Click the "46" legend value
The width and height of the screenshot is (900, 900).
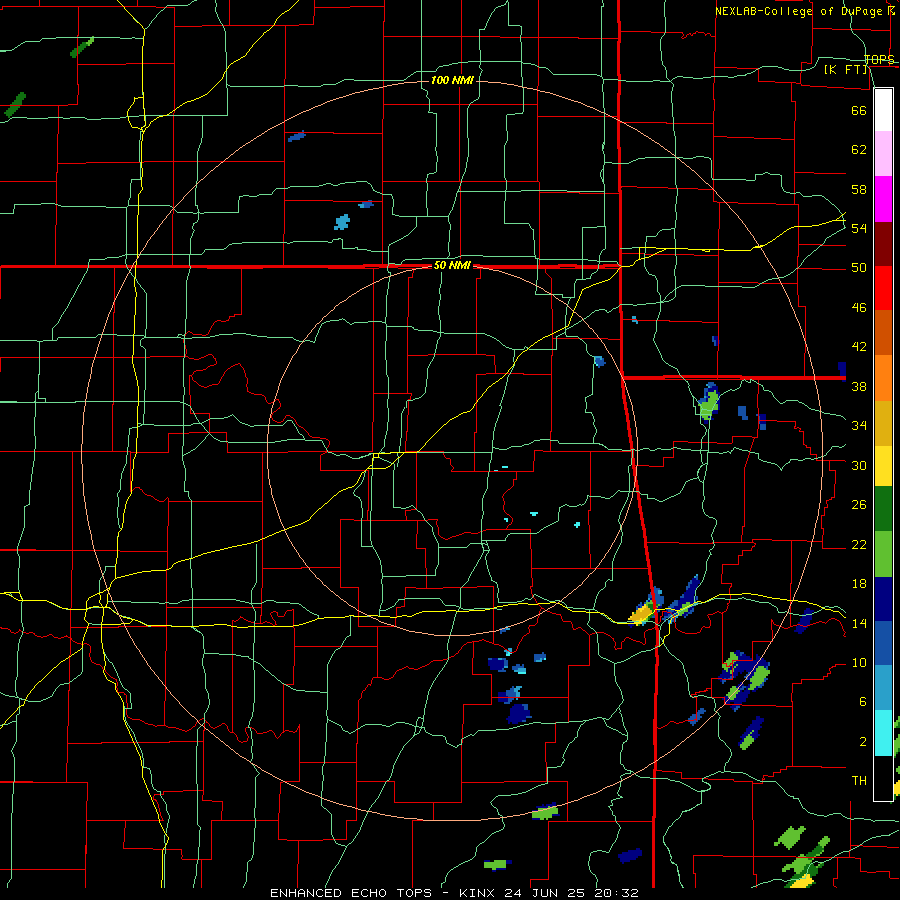point(859,308)
